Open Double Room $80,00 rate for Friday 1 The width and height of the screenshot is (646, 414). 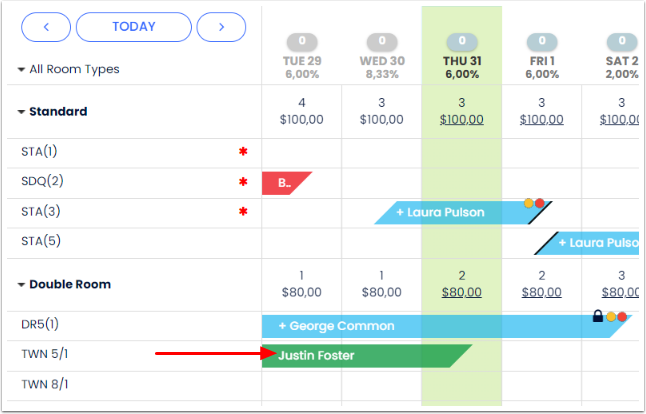point(541,293)
